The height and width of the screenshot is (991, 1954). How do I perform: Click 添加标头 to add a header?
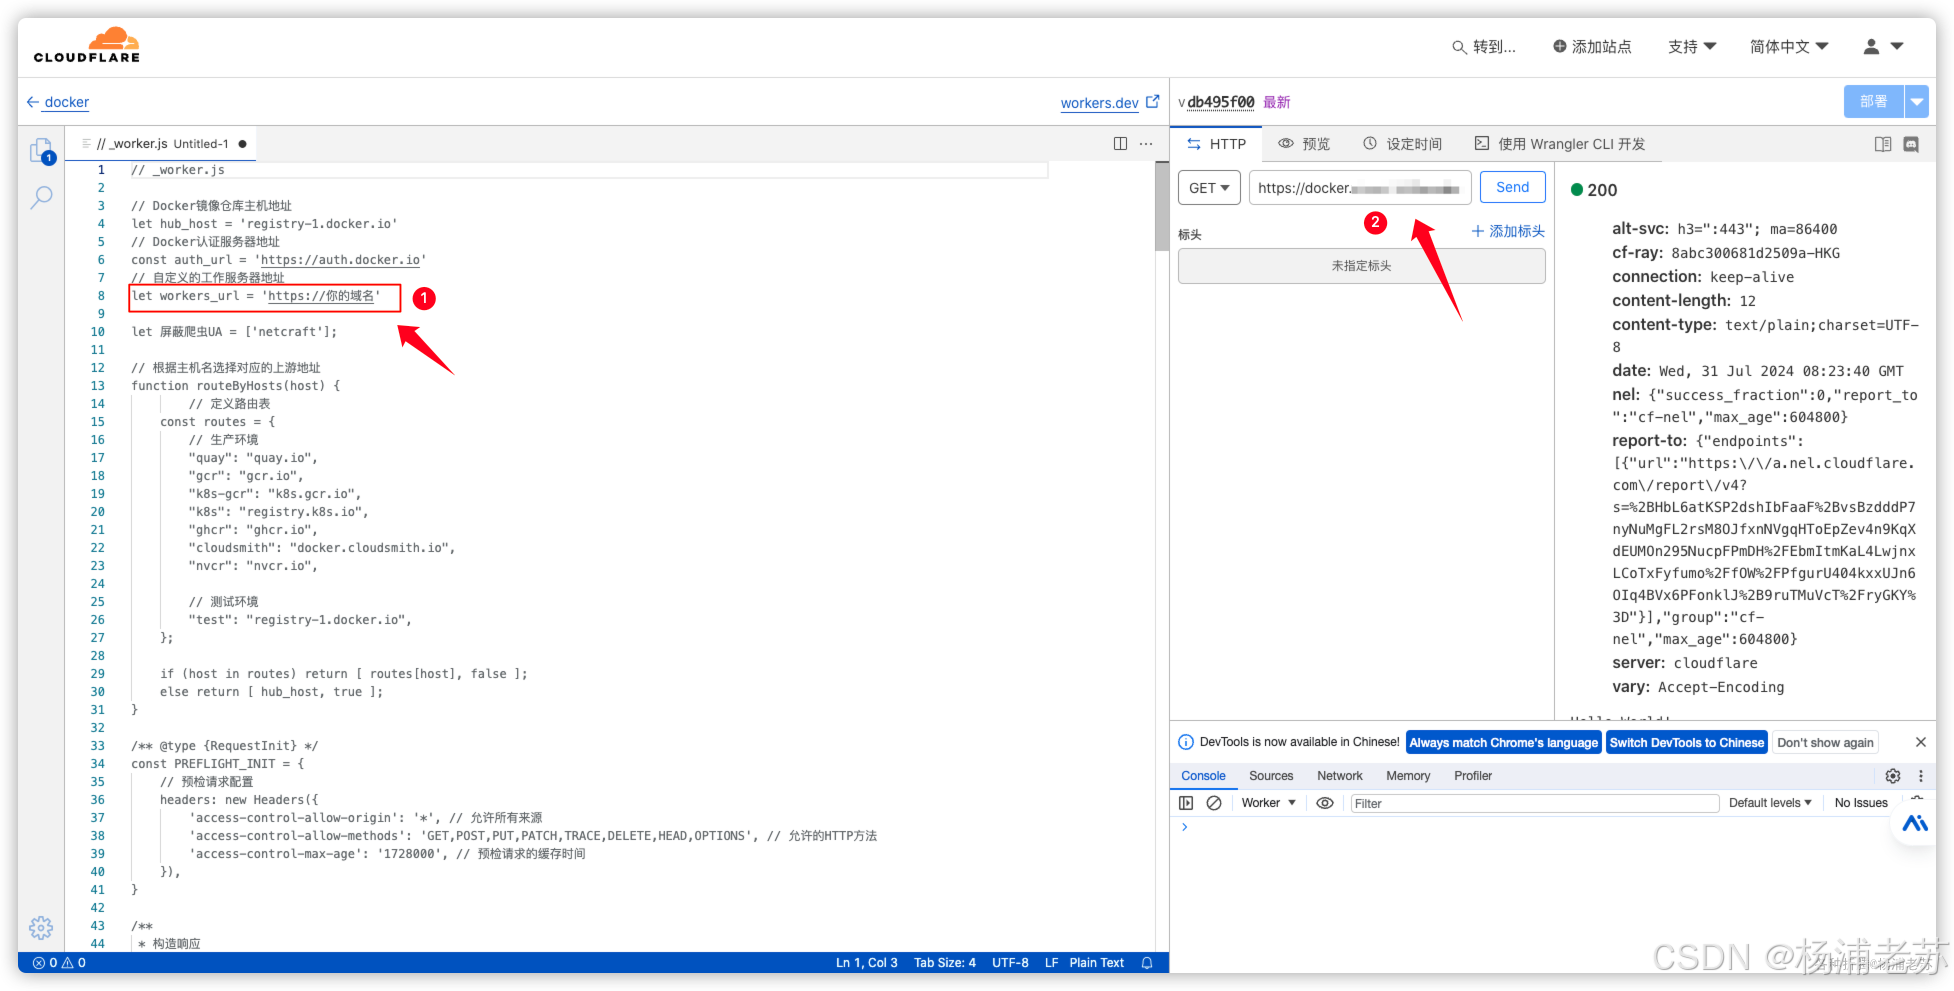[x=1508, y=231]
